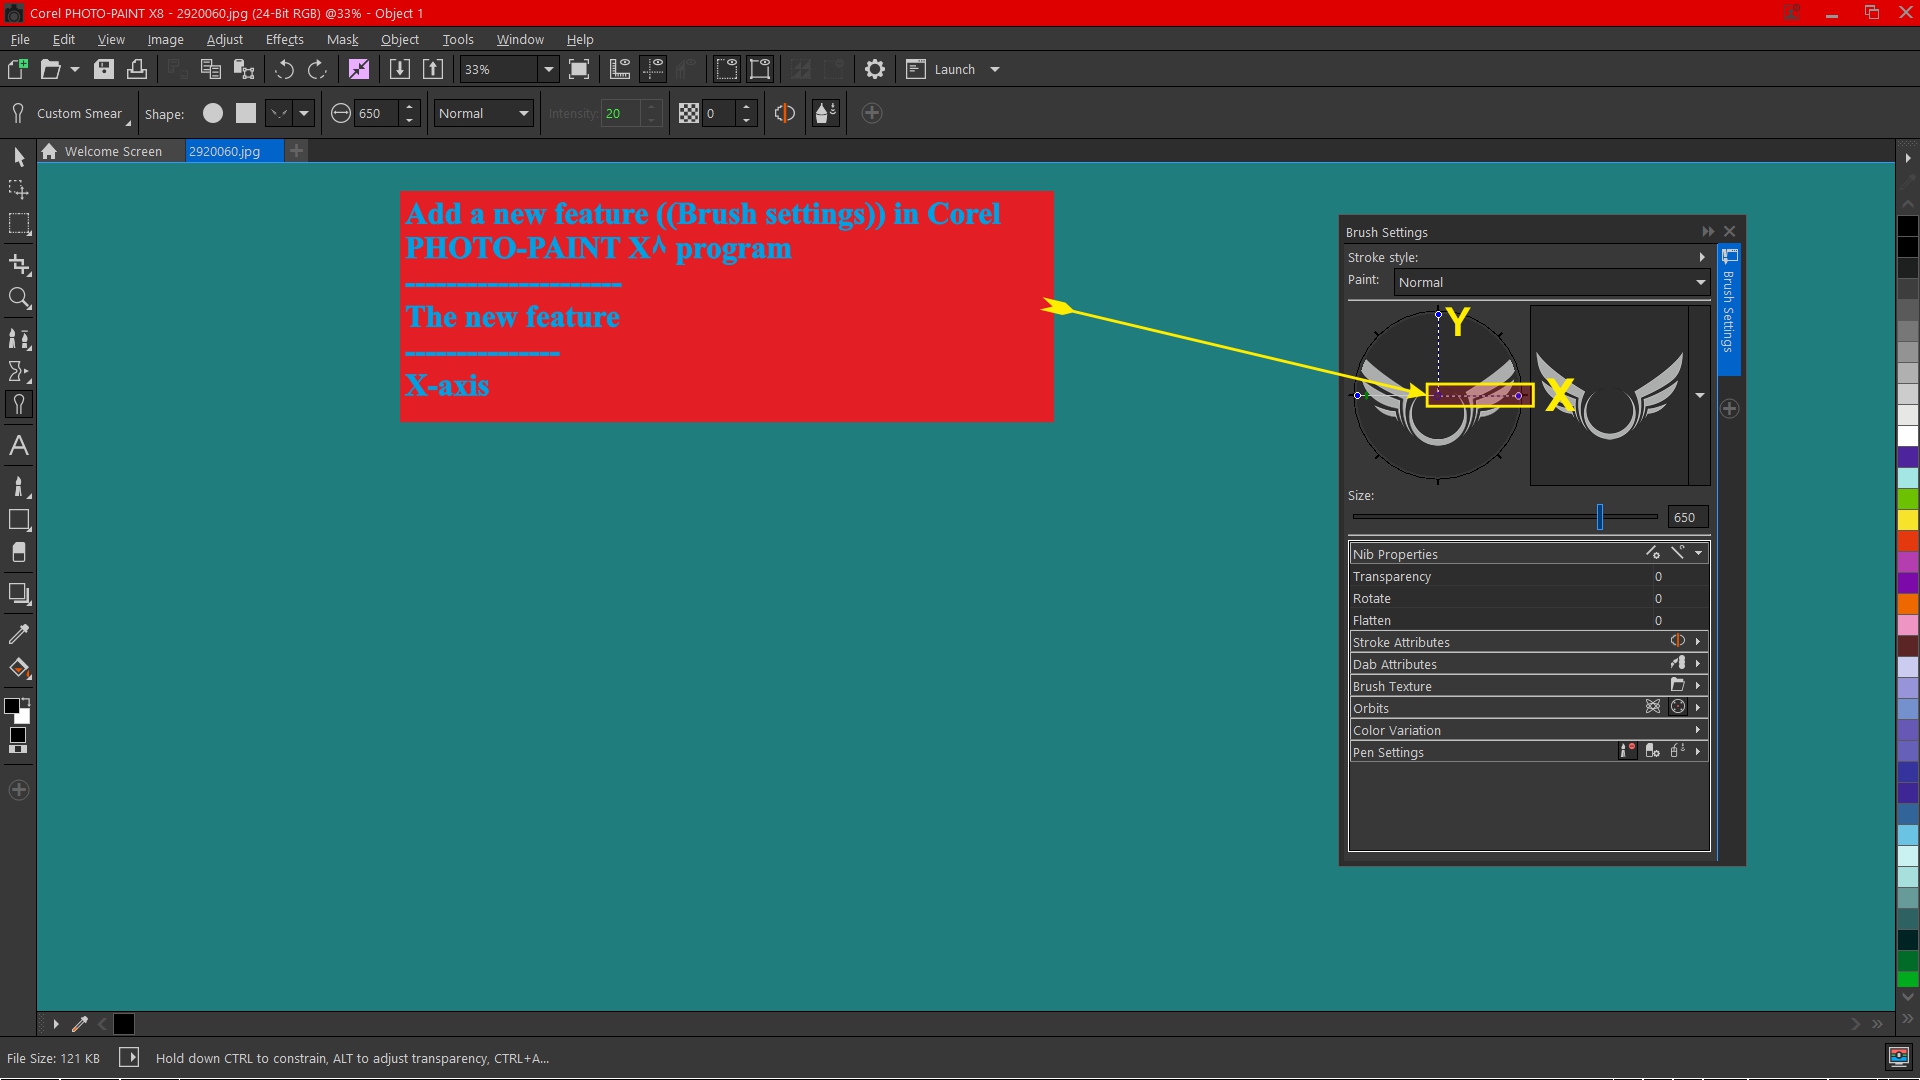Click the Paste icon in toolbar

pyautogui.click(x=244, y=69)
